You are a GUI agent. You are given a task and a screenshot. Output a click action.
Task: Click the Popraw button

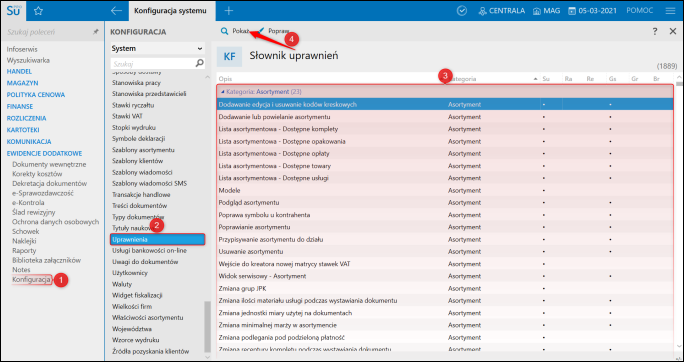click(274, 31)
